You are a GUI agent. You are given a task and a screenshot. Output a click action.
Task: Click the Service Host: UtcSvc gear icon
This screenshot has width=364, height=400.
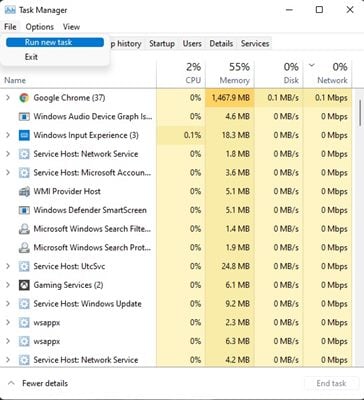(24, 267)
